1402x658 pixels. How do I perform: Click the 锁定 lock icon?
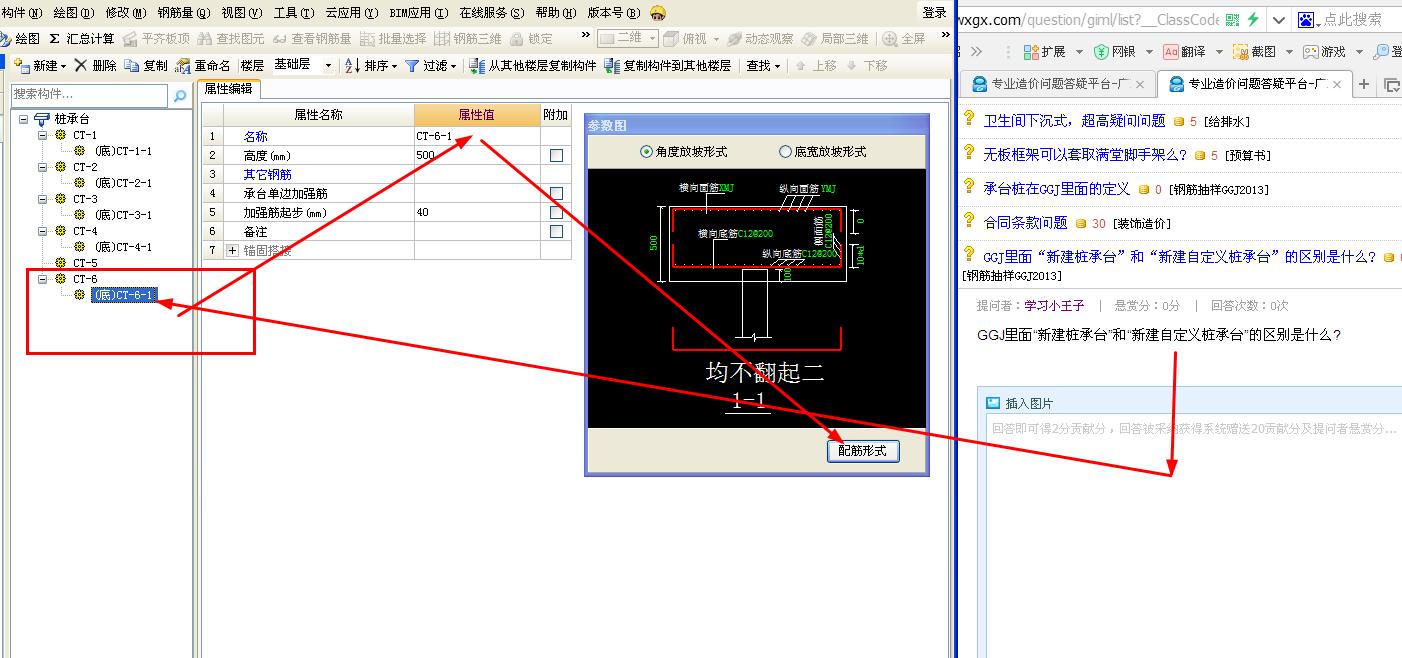coord(517,39)
